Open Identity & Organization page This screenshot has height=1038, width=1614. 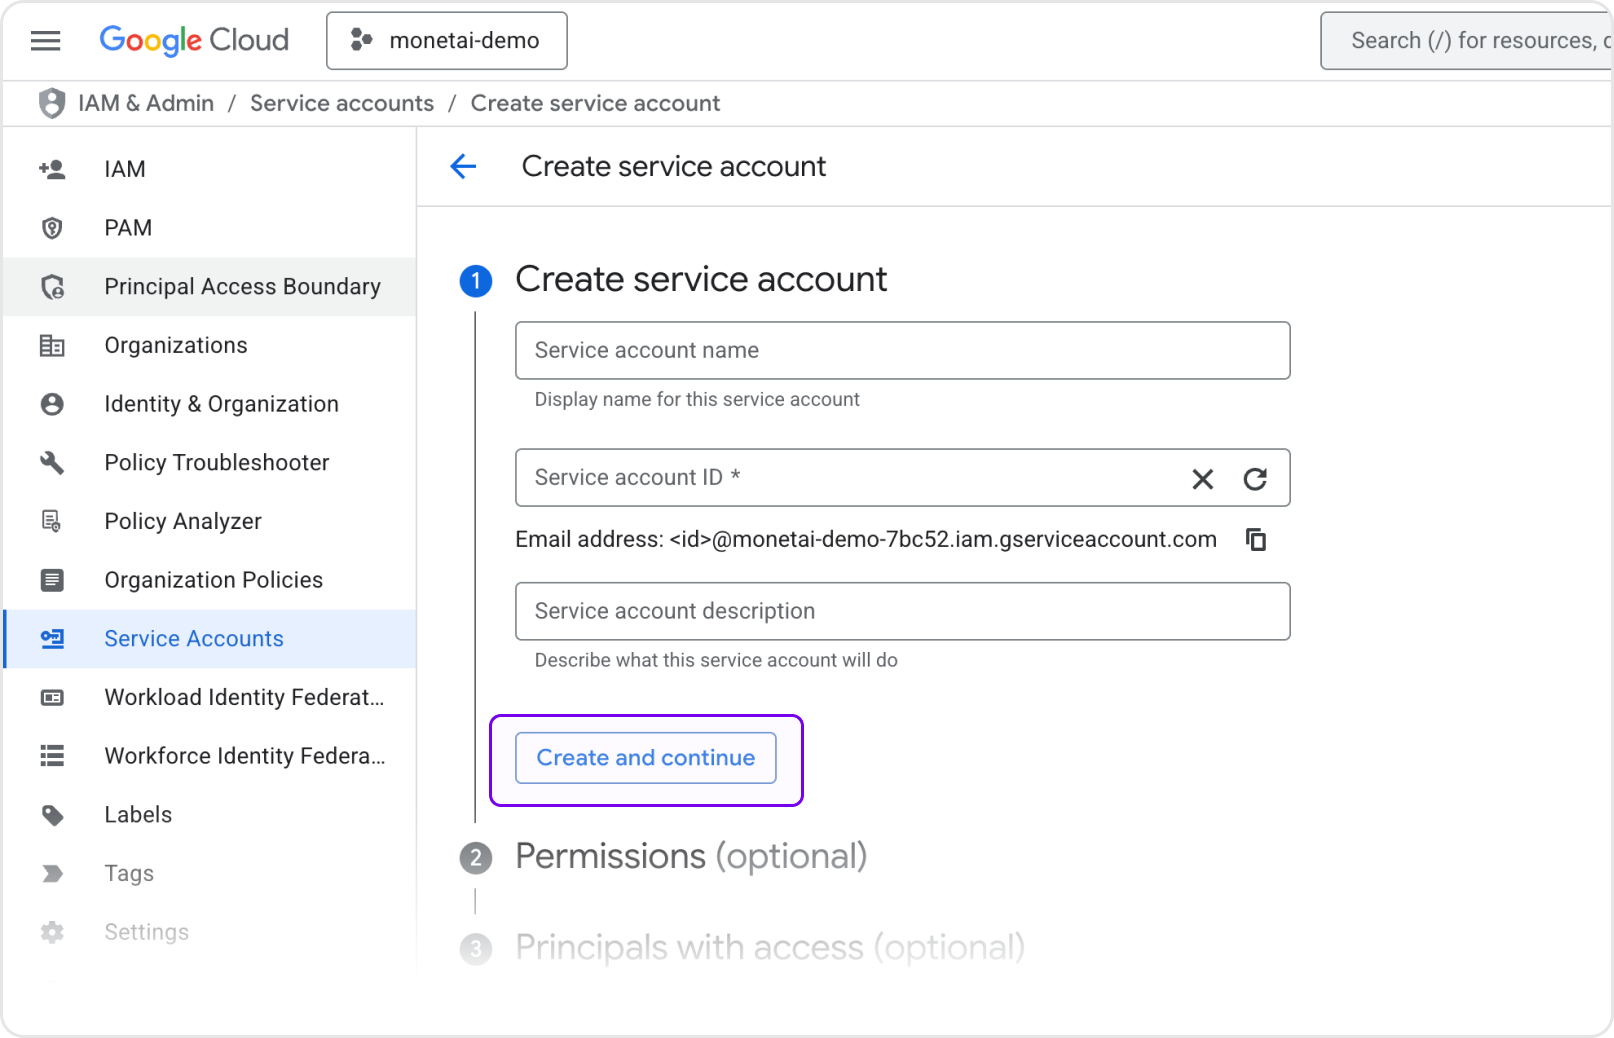click(x=210, y=404)
